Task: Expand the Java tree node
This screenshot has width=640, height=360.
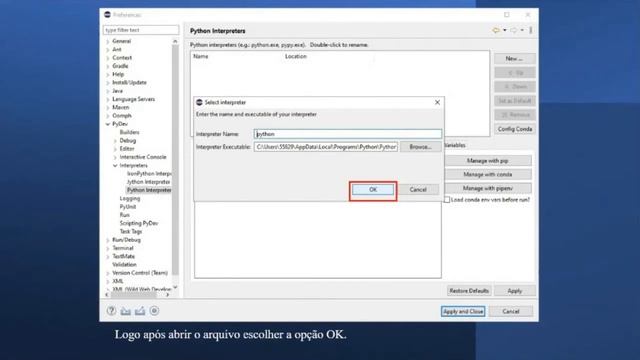Action: 108,91
